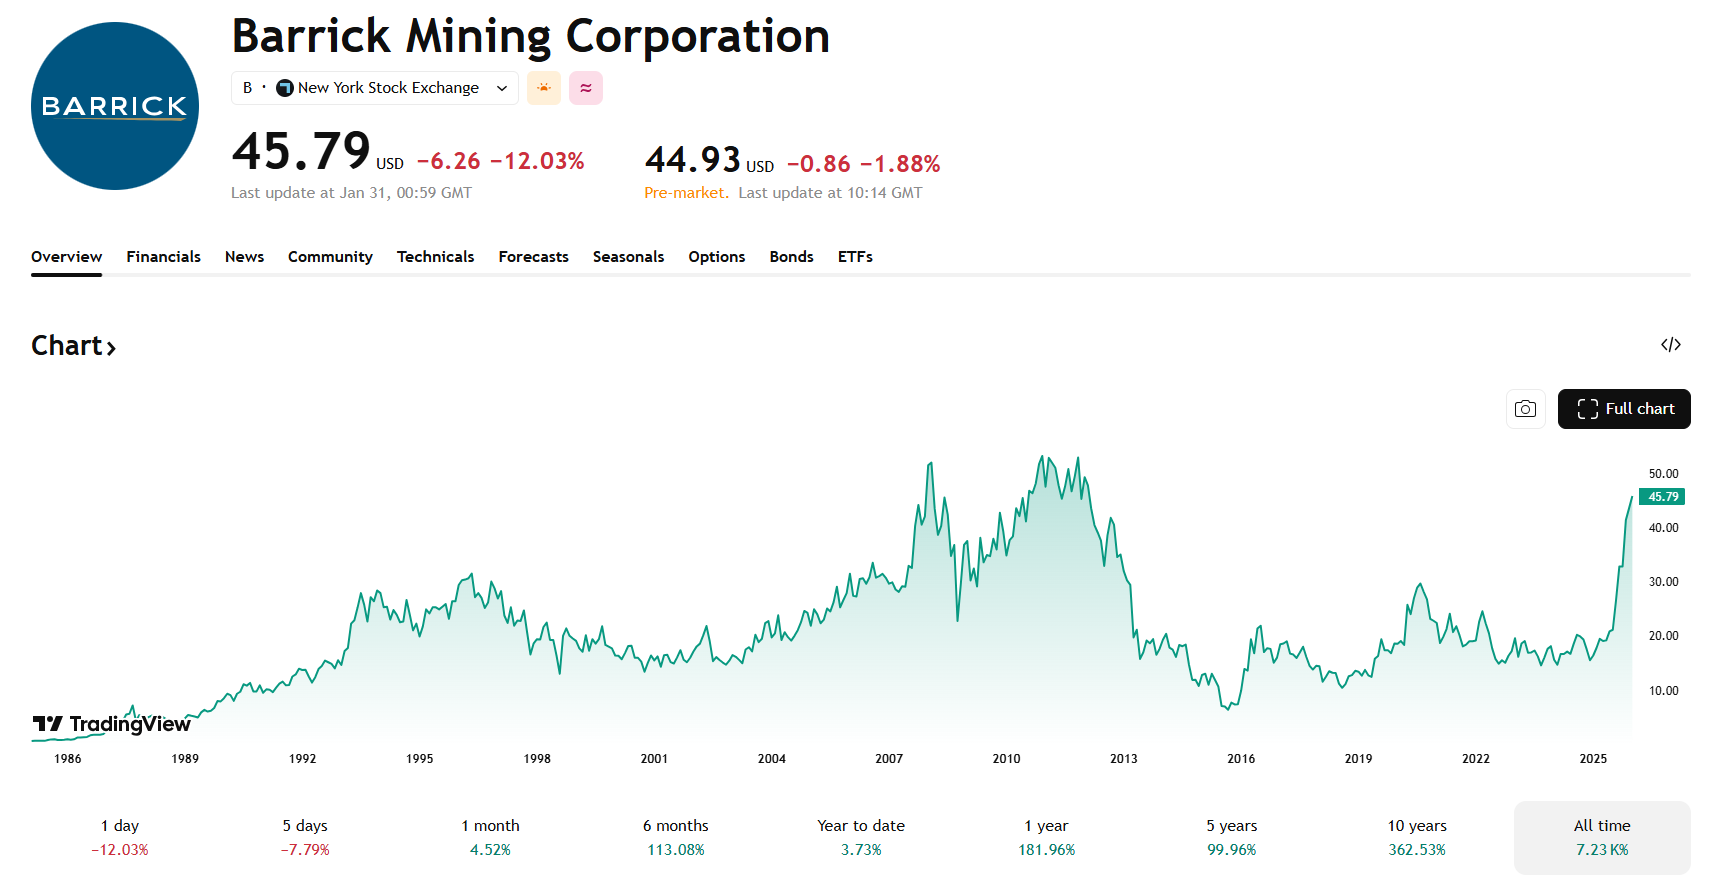Click the Pre-market label text

686,193
